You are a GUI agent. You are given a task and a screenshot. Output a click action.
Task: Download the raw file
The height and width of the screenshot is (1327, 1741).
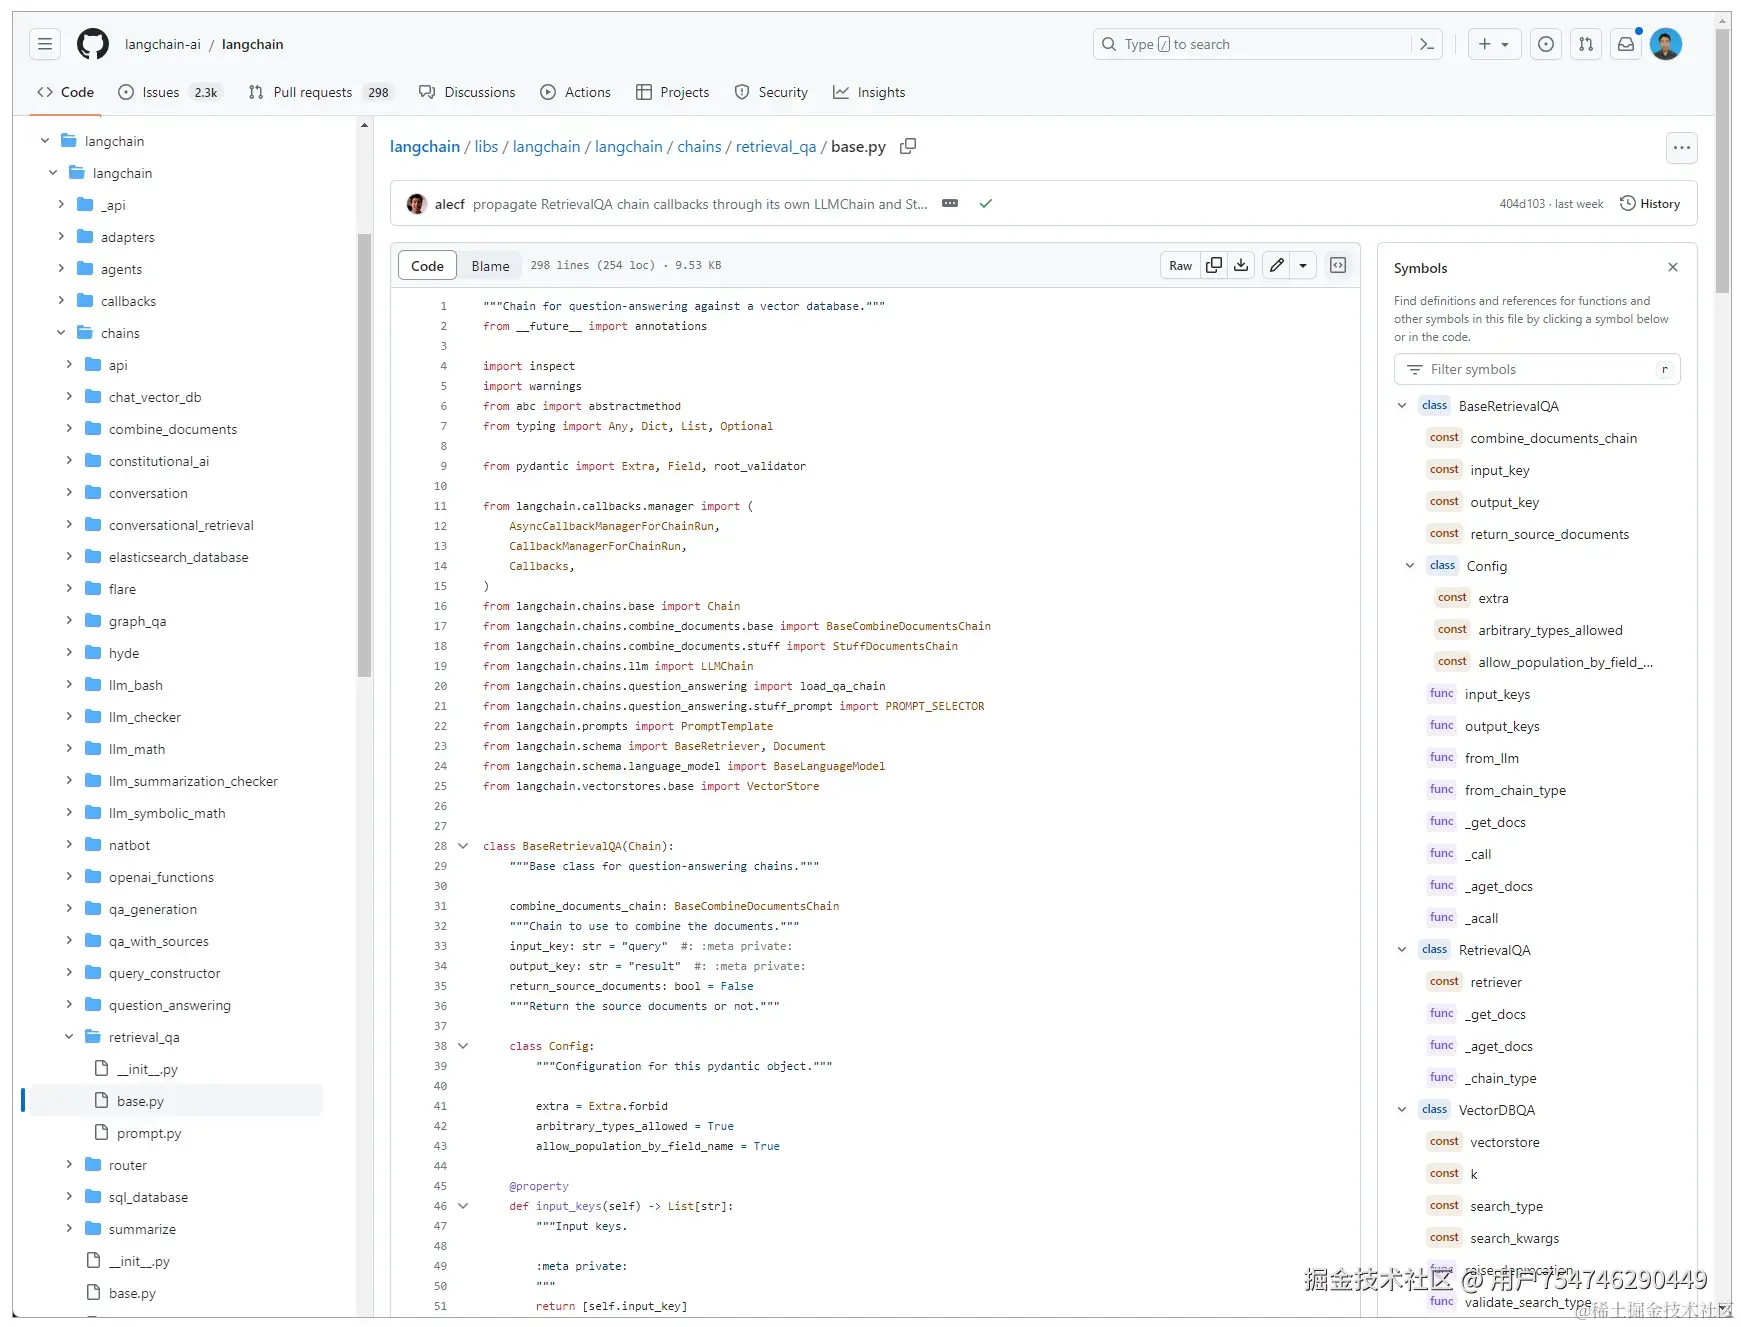pos(1241,265)
